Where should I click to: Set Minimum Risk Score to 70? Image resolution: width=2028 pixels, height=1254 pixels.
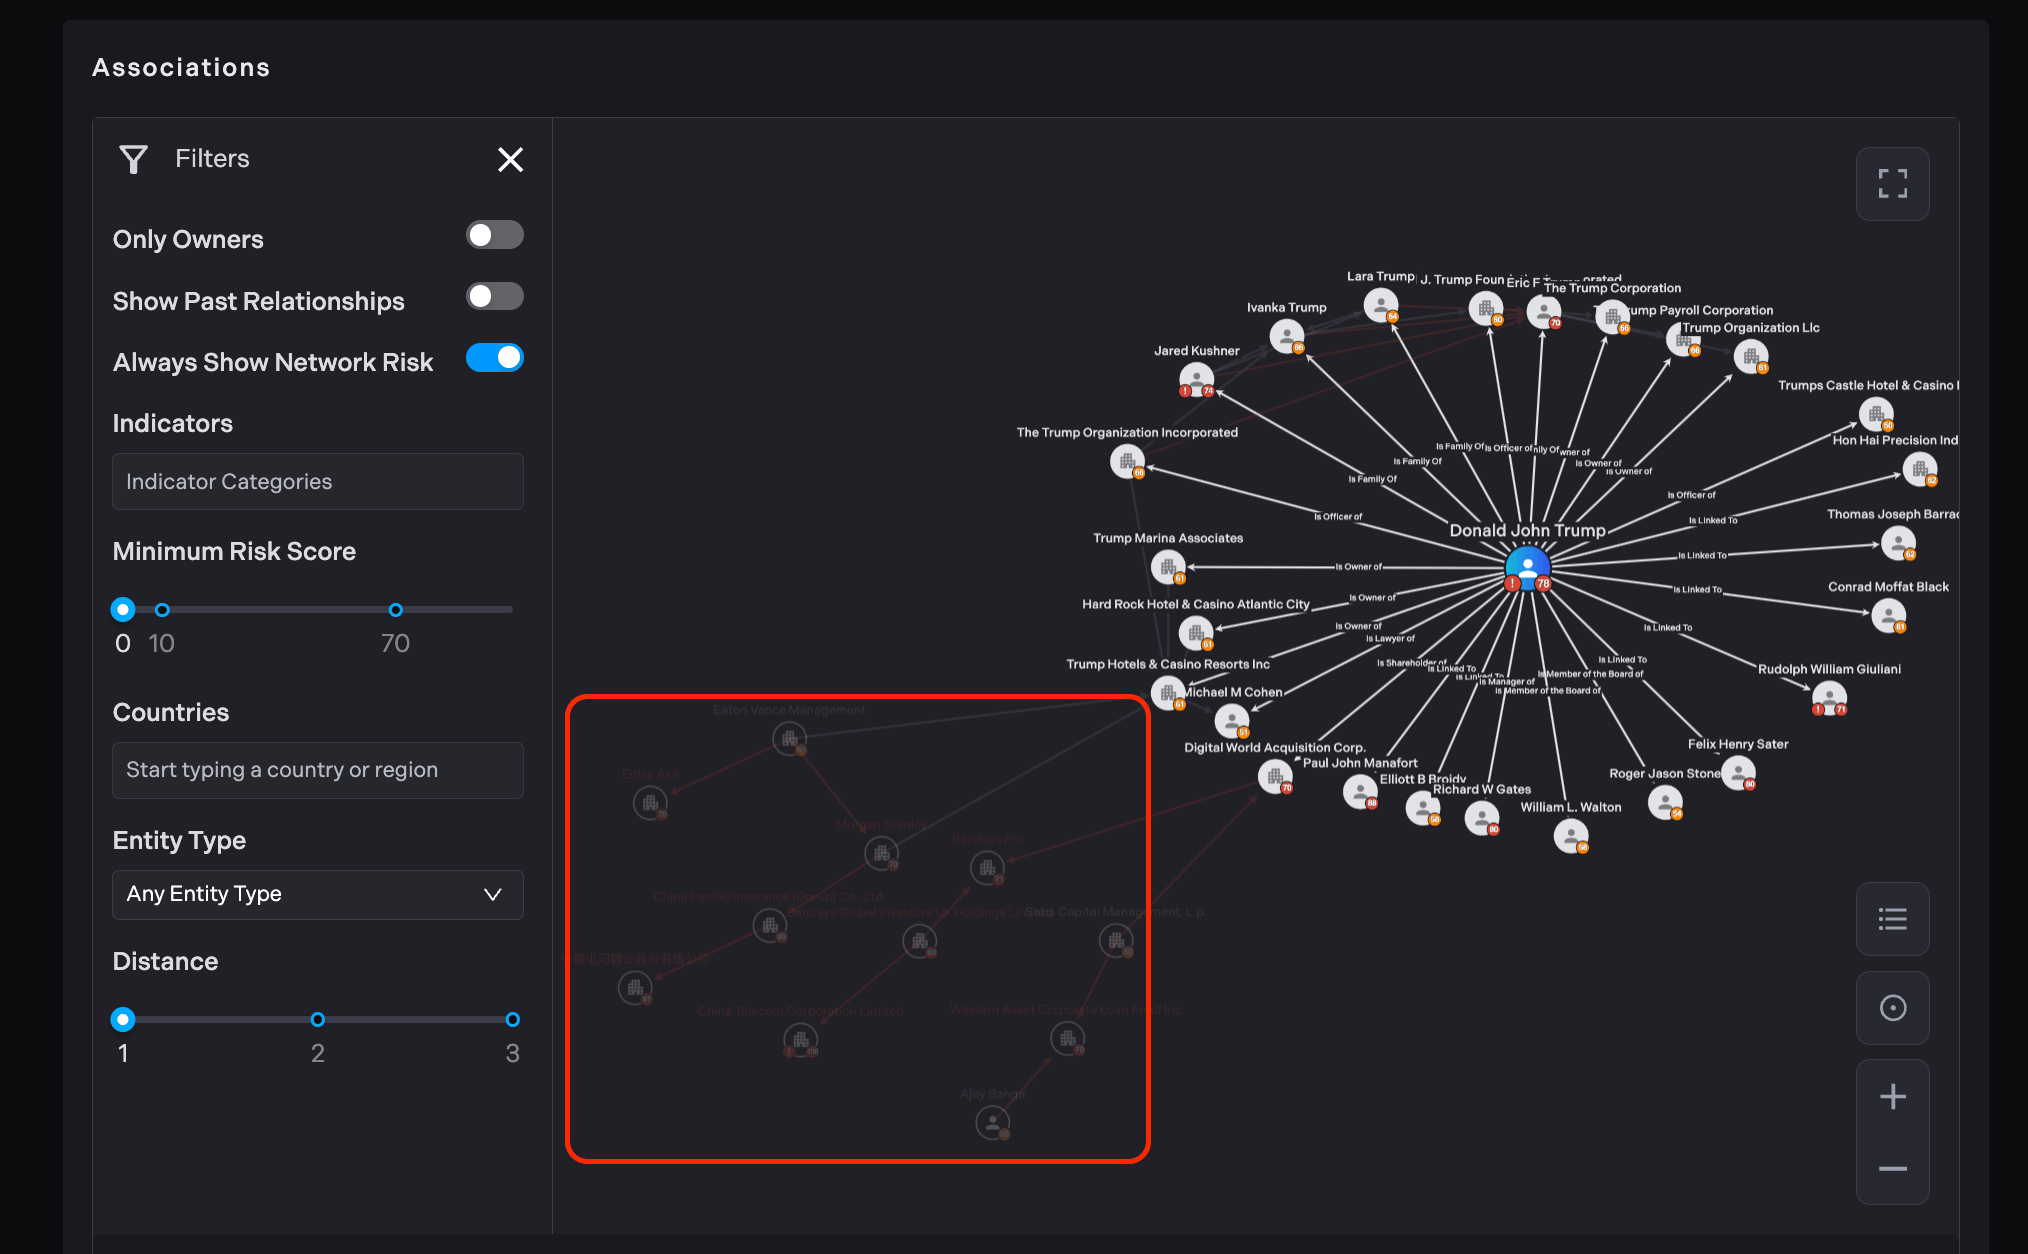click(396, 610)
